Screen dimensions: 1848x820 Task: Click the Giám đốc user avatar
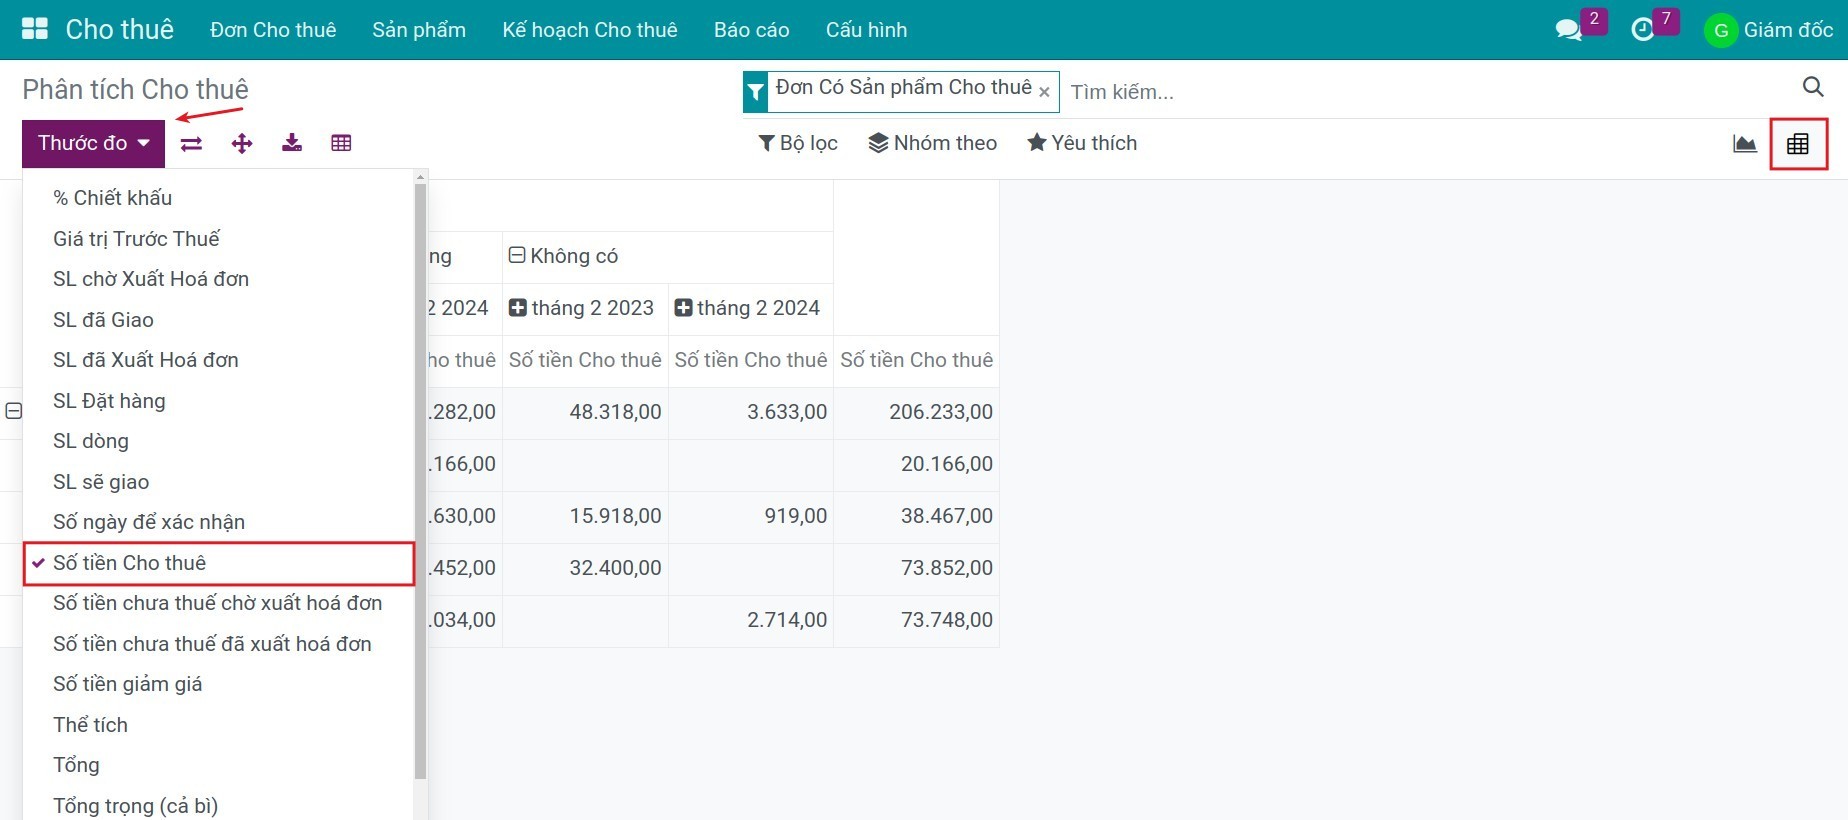(1721, 30)
